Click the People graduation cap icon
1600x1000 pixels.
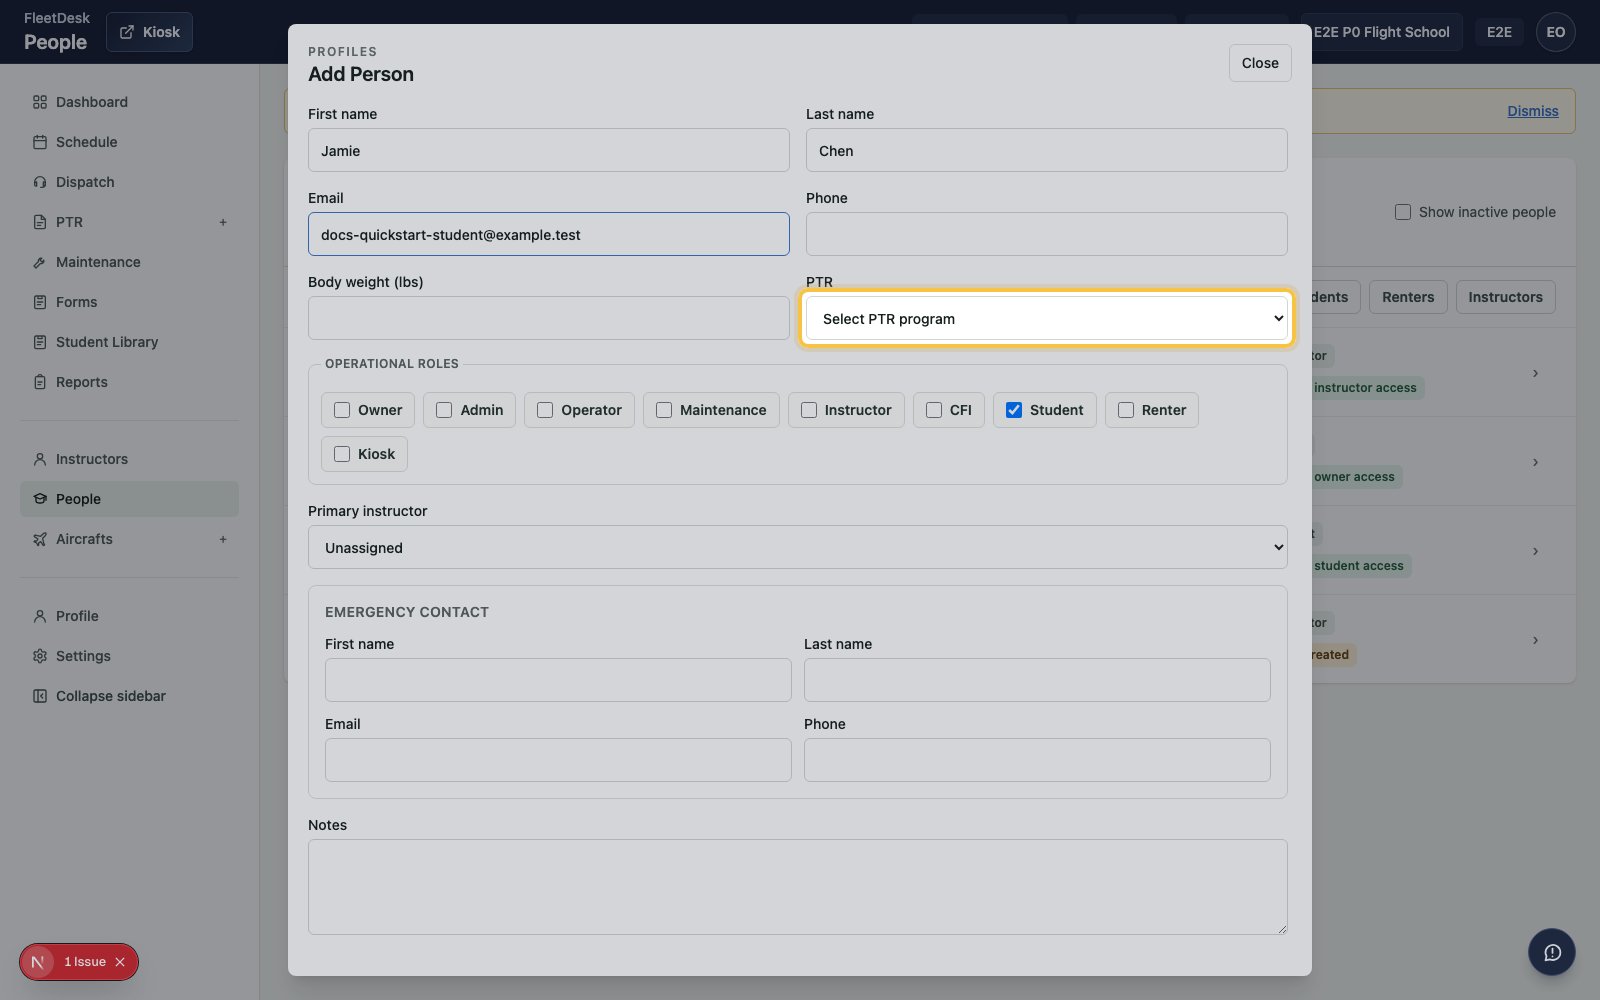pyautogui.click(x=40, y=499)
